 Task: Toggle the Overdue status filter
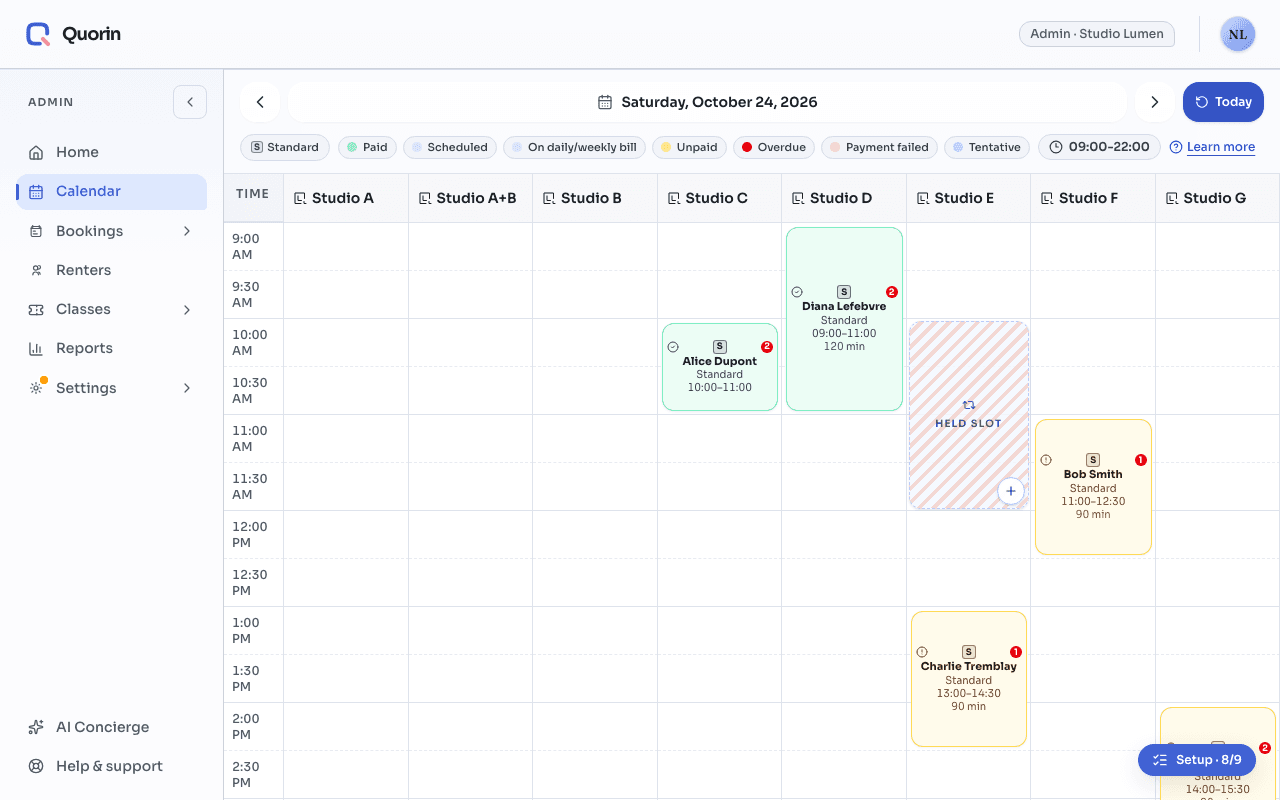[774, 147]
